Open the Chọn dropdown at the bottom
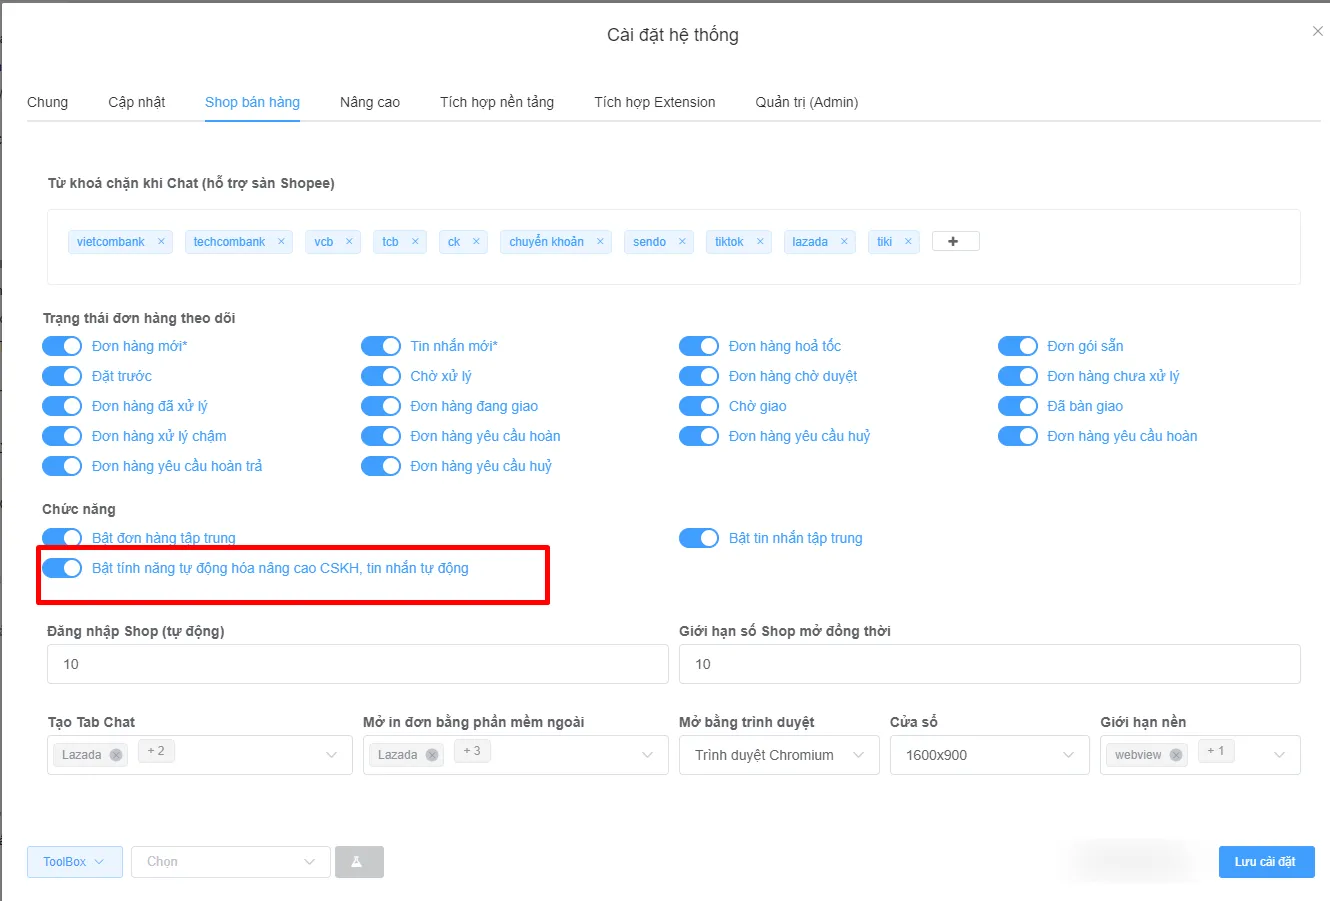 231,862
